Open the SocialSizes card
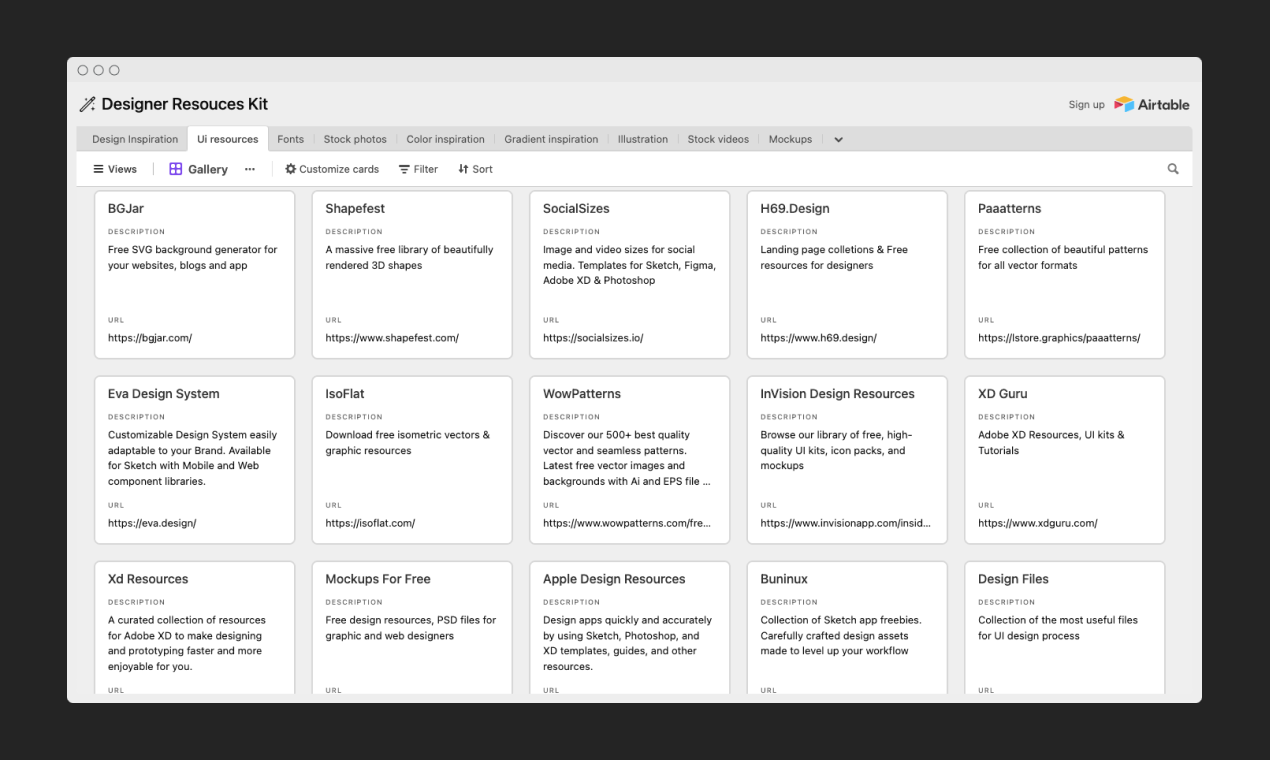The image size is (1270, 760). pyautogui.click(x=630, y=274)
